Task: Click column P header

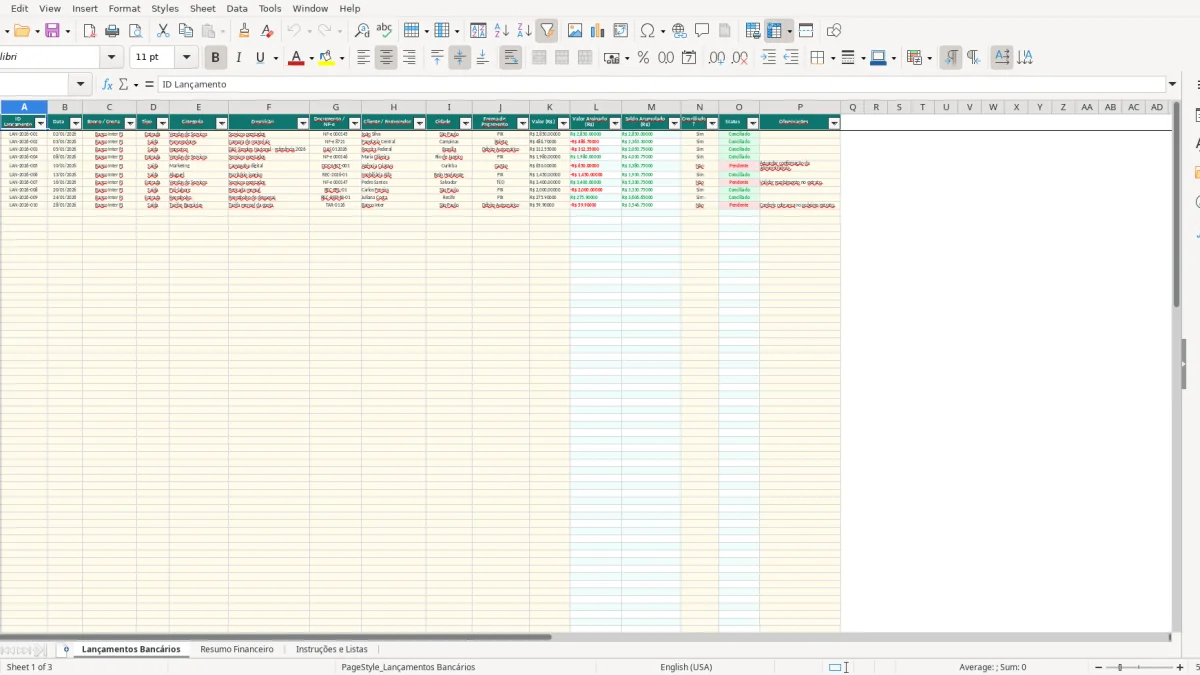Action: coord(800,107)
